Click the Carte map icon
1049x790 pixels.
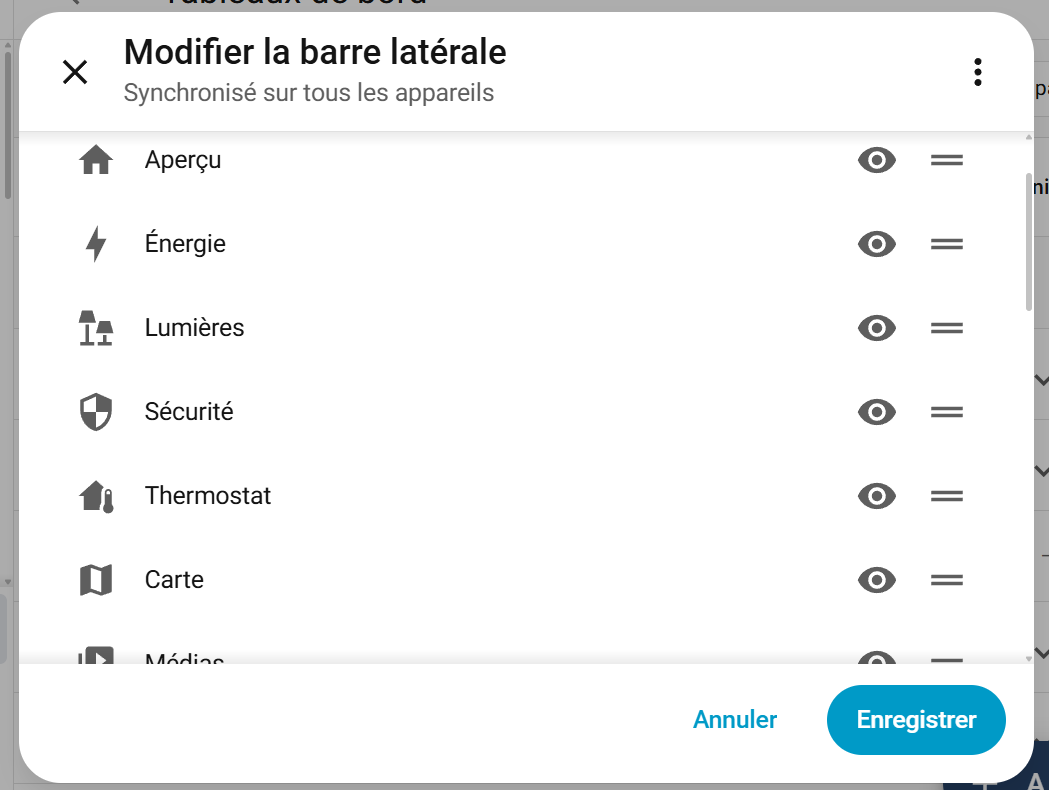coord(96,580)
